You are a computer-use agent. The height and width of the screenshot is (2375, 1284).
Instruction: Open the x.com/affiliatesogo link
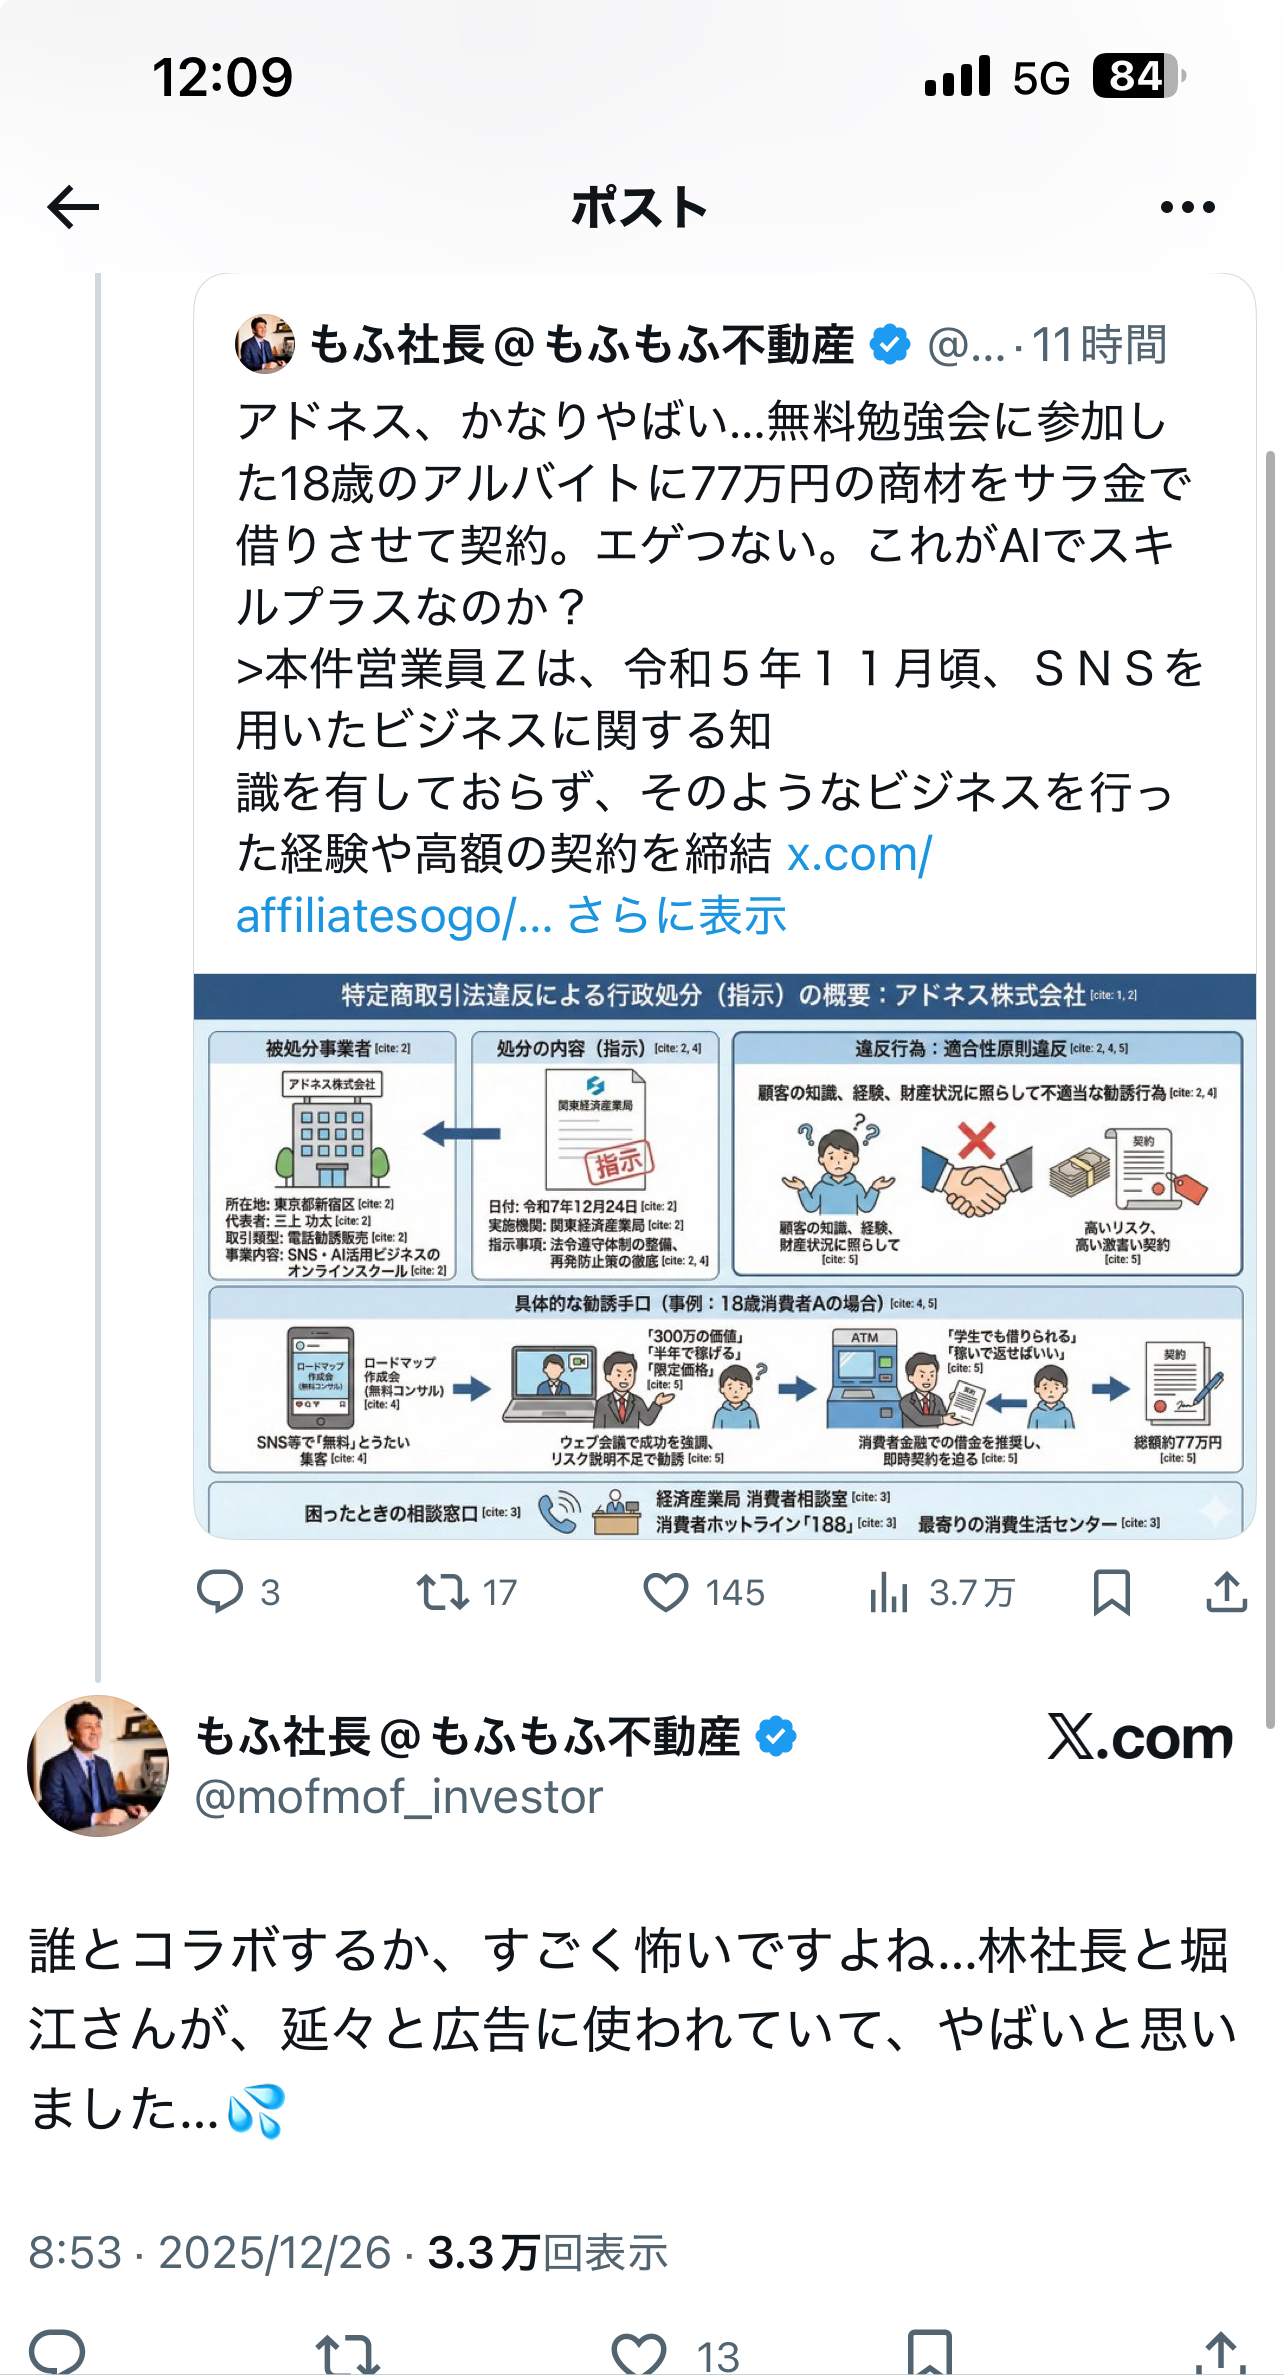584,885
